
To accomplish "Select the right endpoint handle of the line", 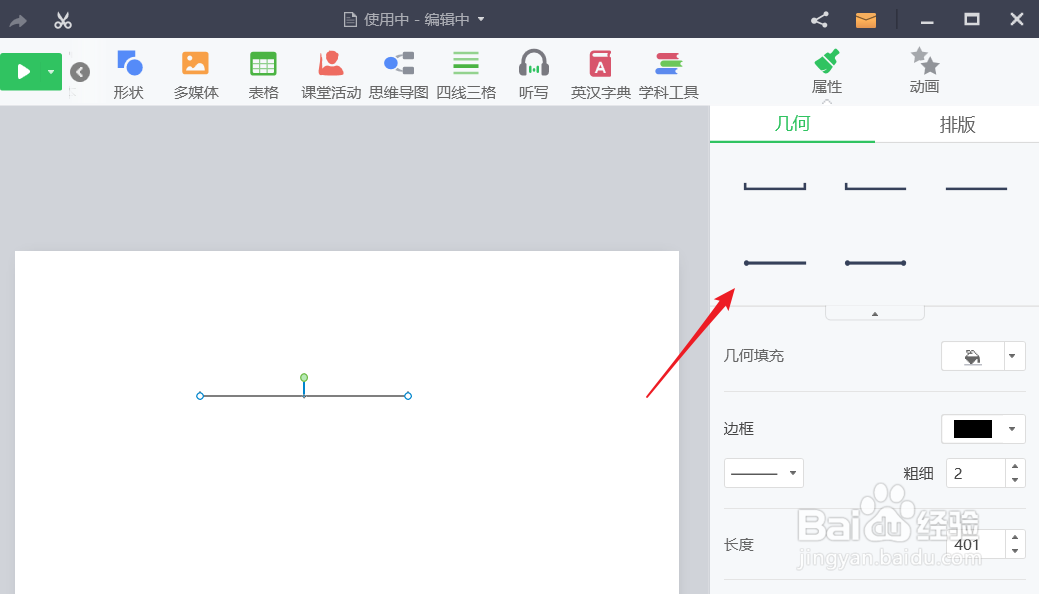I will tap(408, 396).
